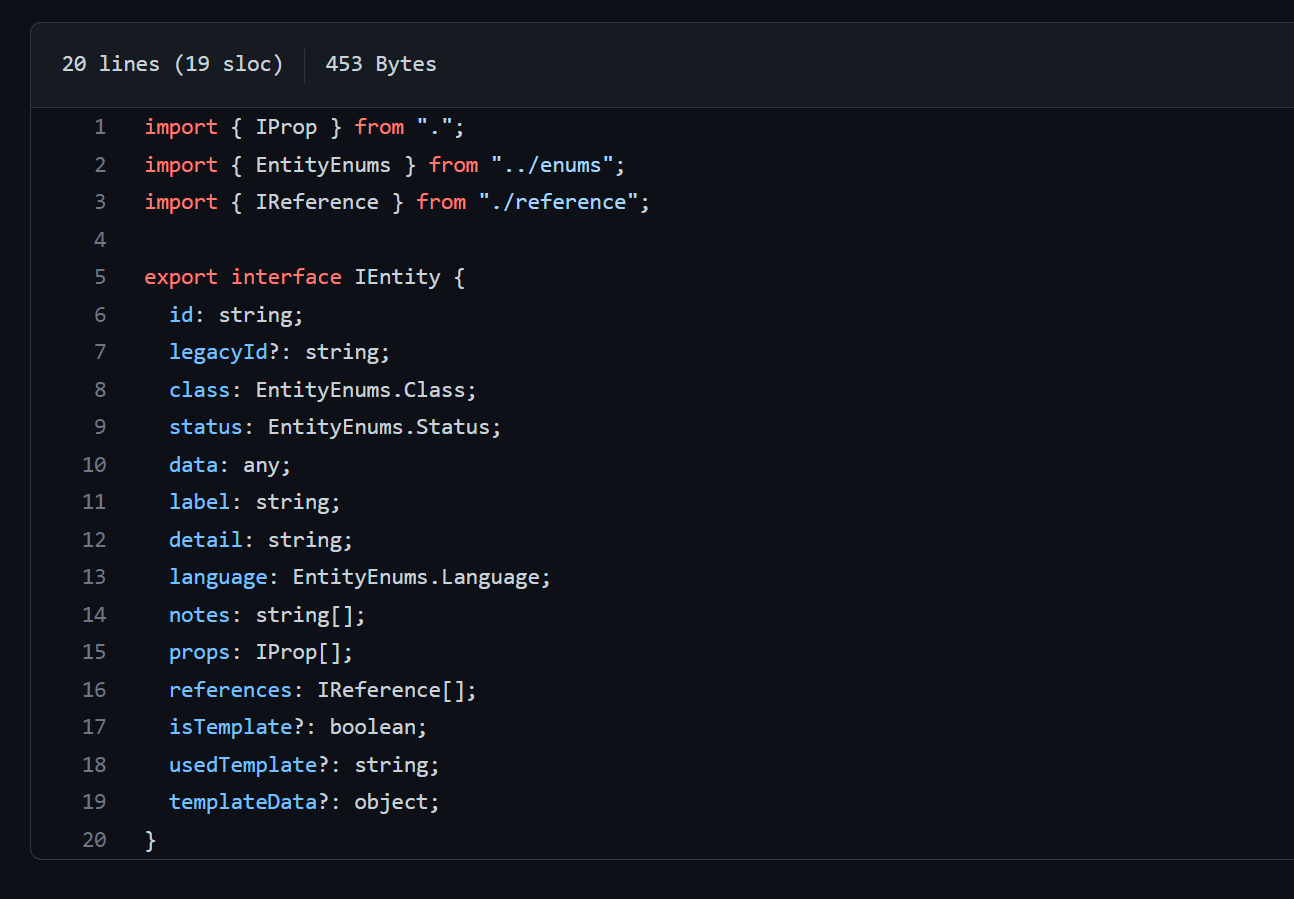The image size is (1294, 899).
Task: Click the 'interface' keyword
Action: [x=286, y=277]
